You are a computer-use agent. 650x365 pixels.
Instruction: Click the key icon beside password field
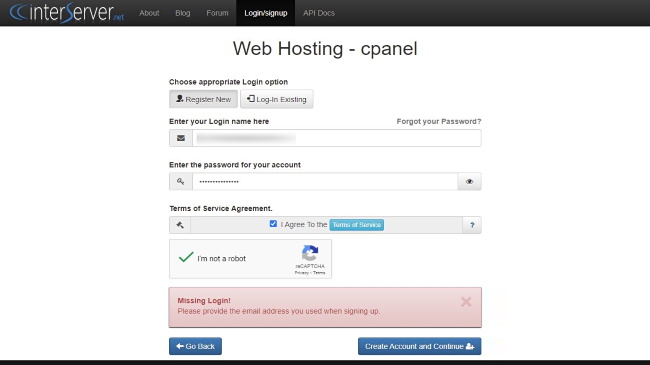[x=181, y=182]
